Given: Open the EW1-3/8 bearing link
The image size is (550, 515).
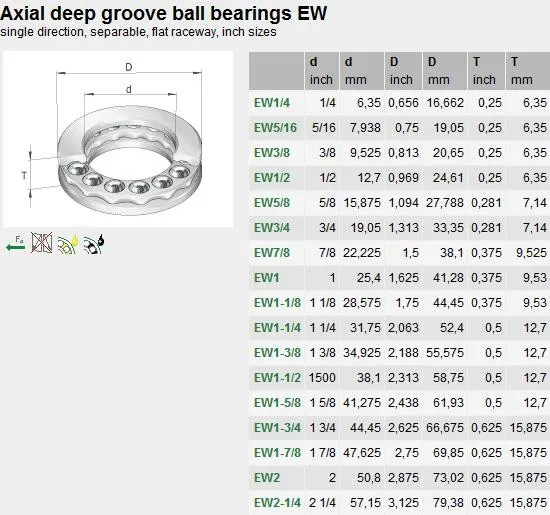Looking at the screenshot, I should pos(277,353).
